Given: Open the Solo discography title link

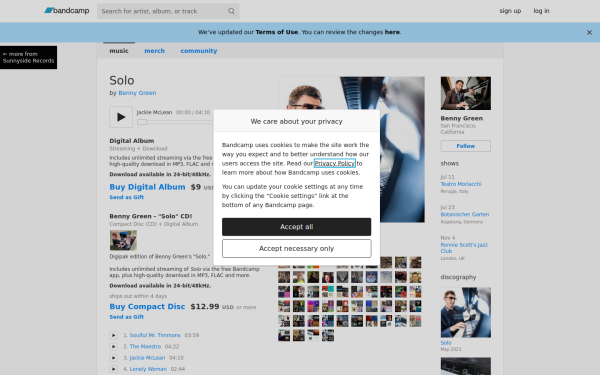Looking at the screenshot, I should (446, 343).
